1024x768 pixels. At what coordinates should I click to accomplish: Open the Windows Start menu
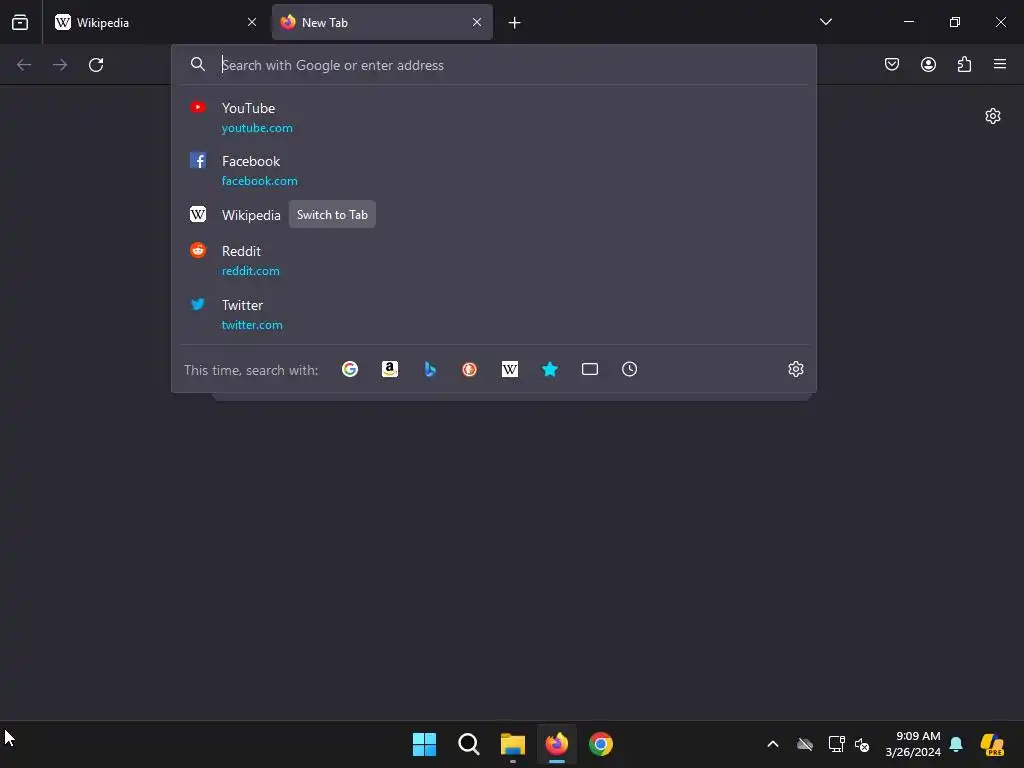pyautogui.click(x=424, y=744)
